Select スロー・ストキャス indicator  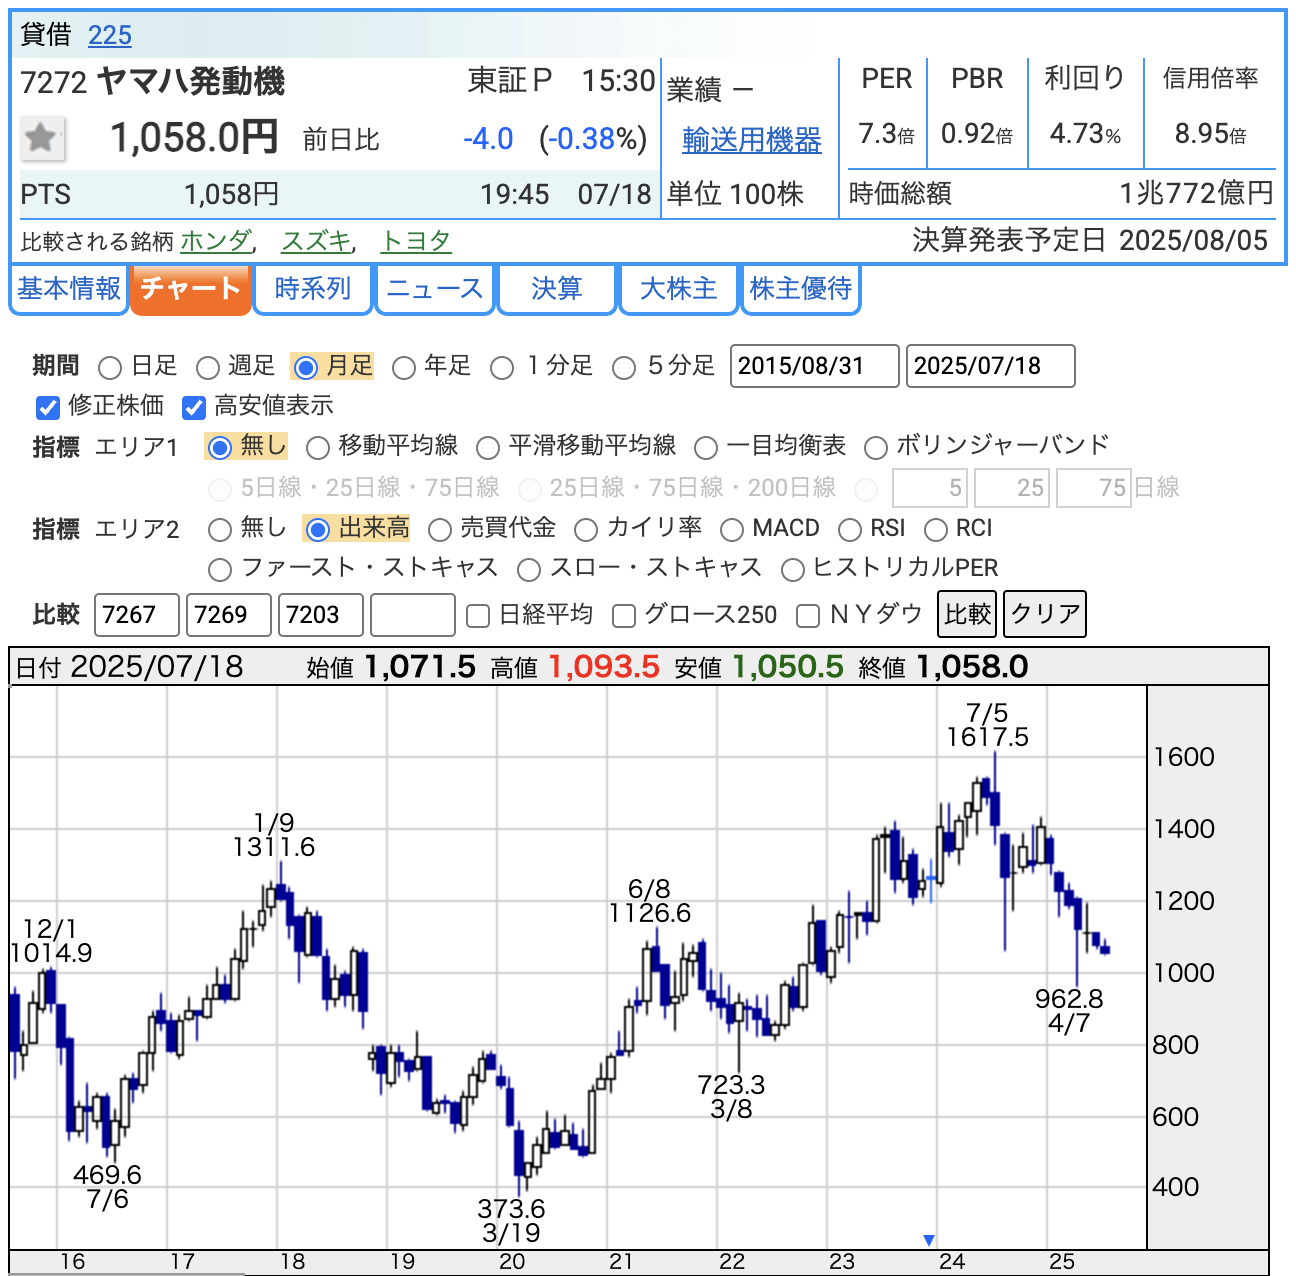coord(529,570)
